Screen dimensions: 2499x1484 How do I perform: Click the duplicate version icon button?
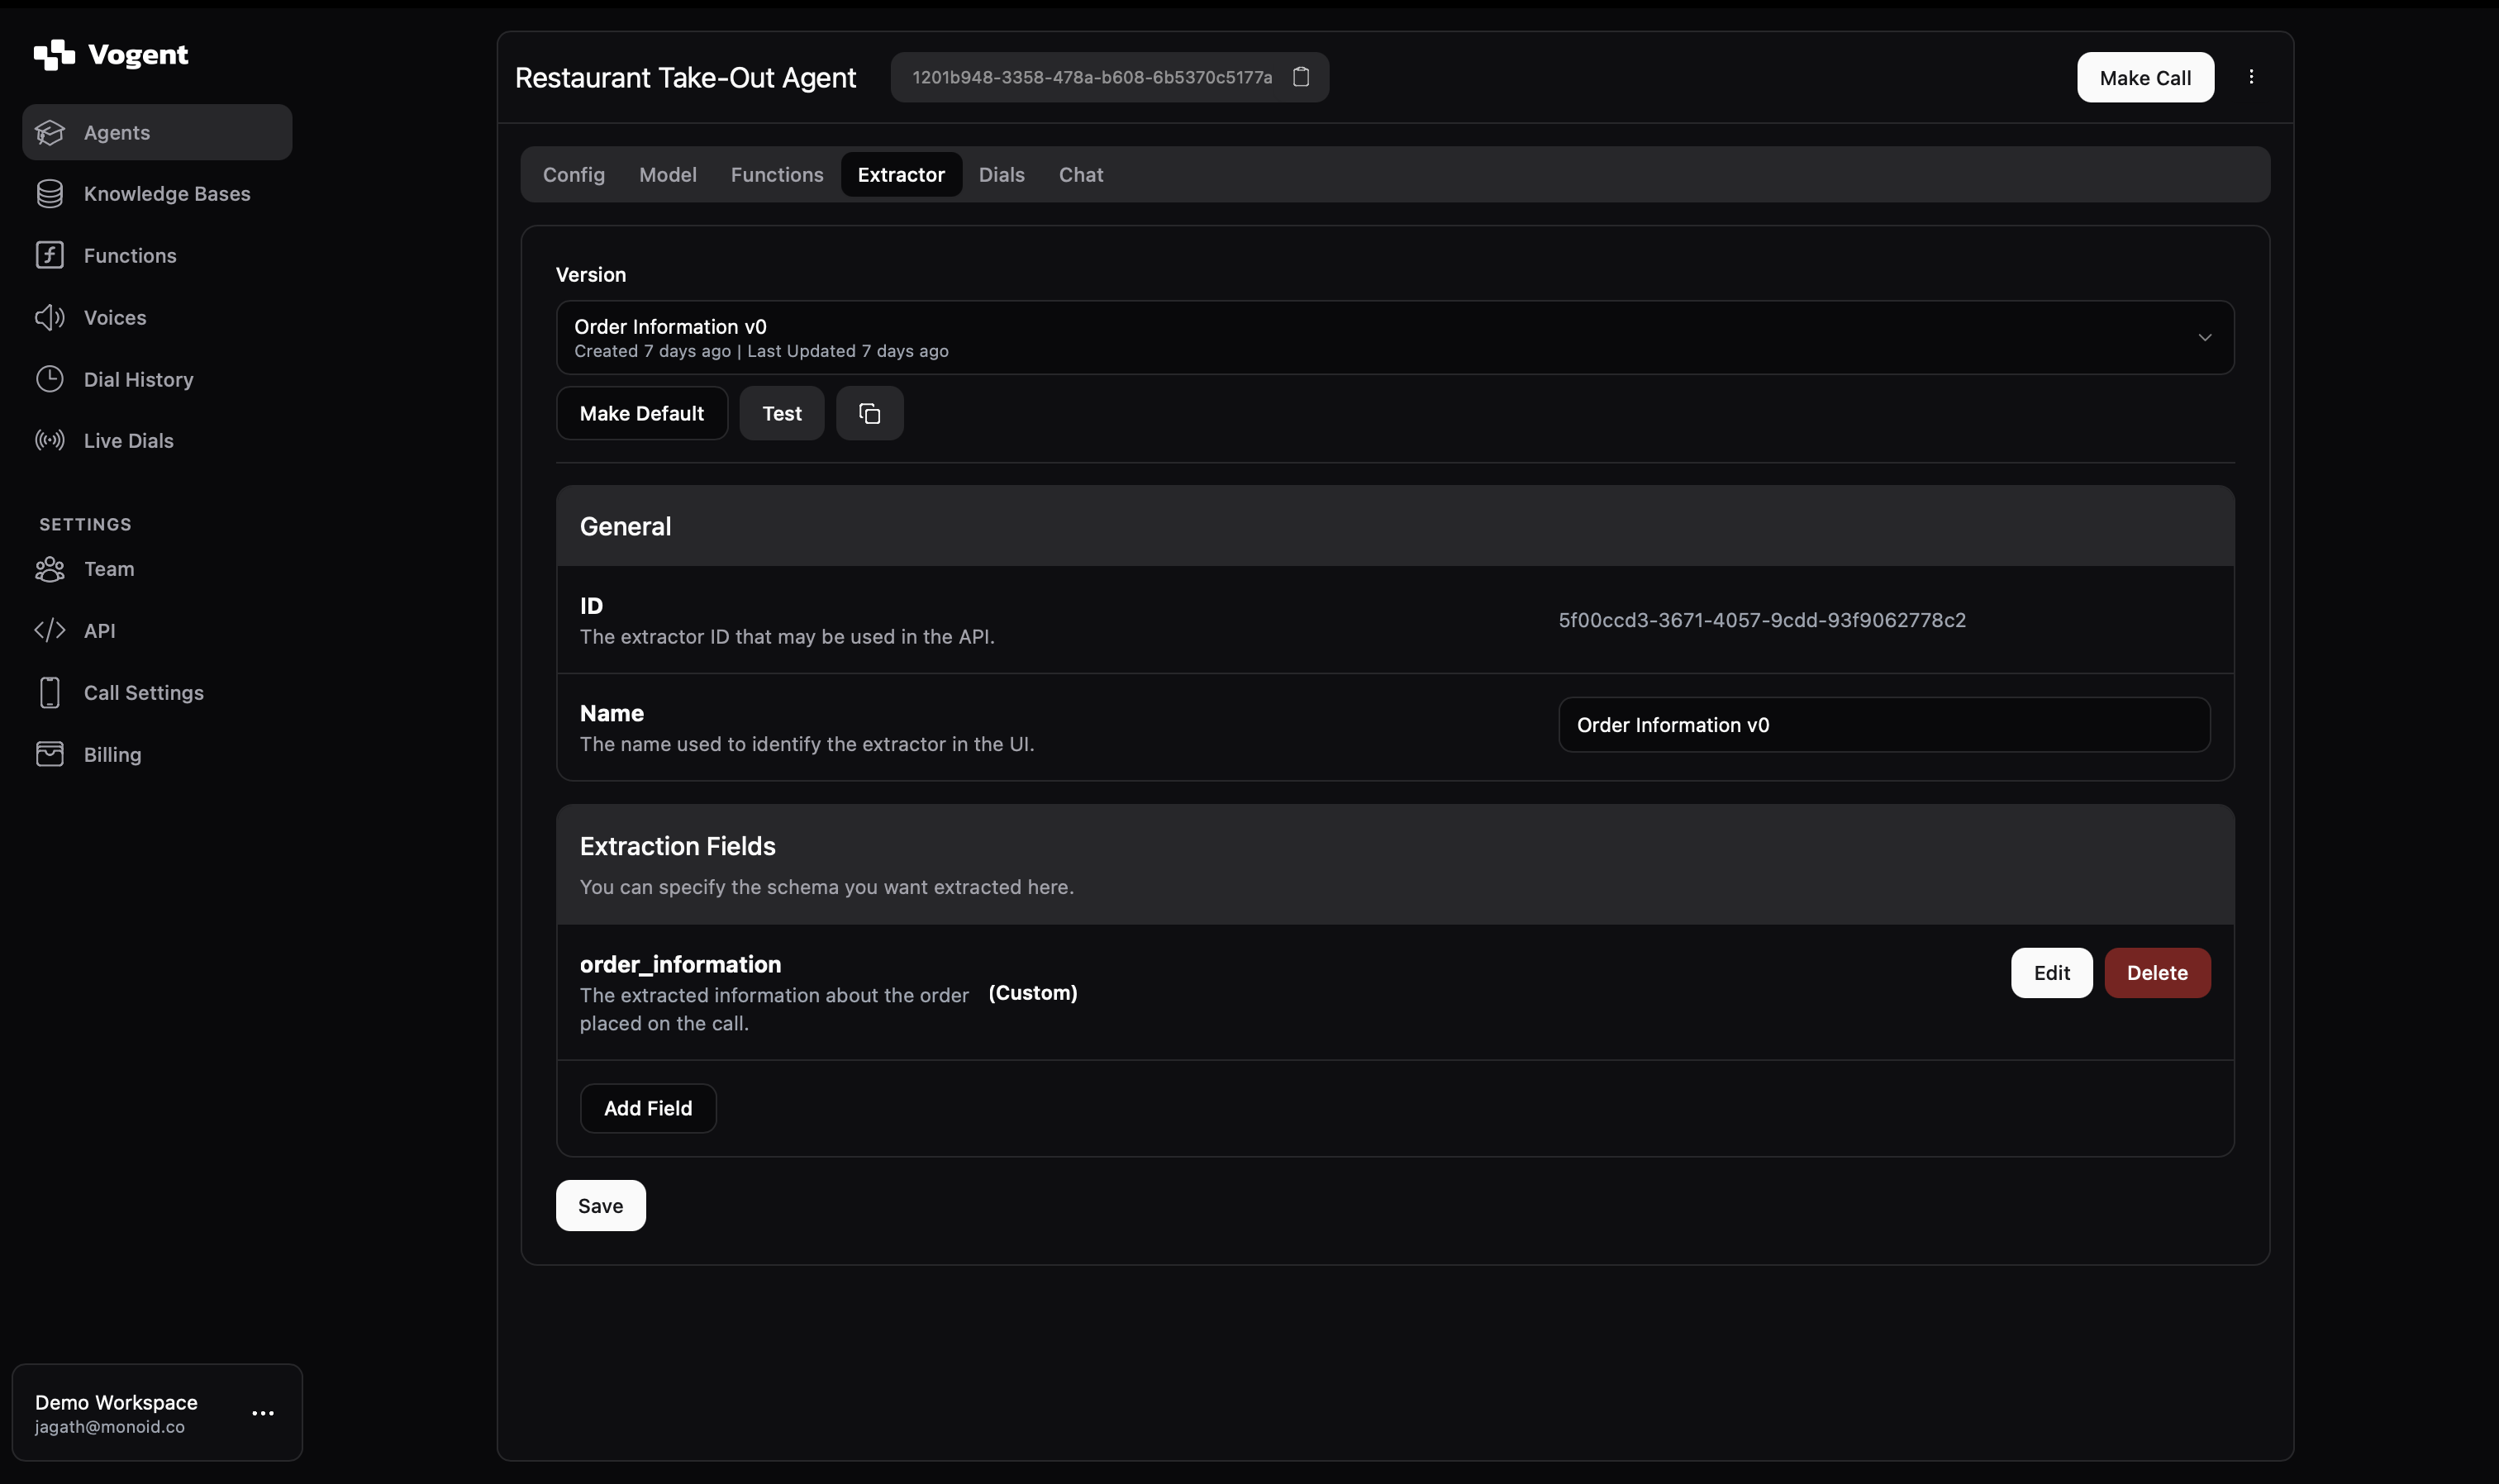coord(869,413)
